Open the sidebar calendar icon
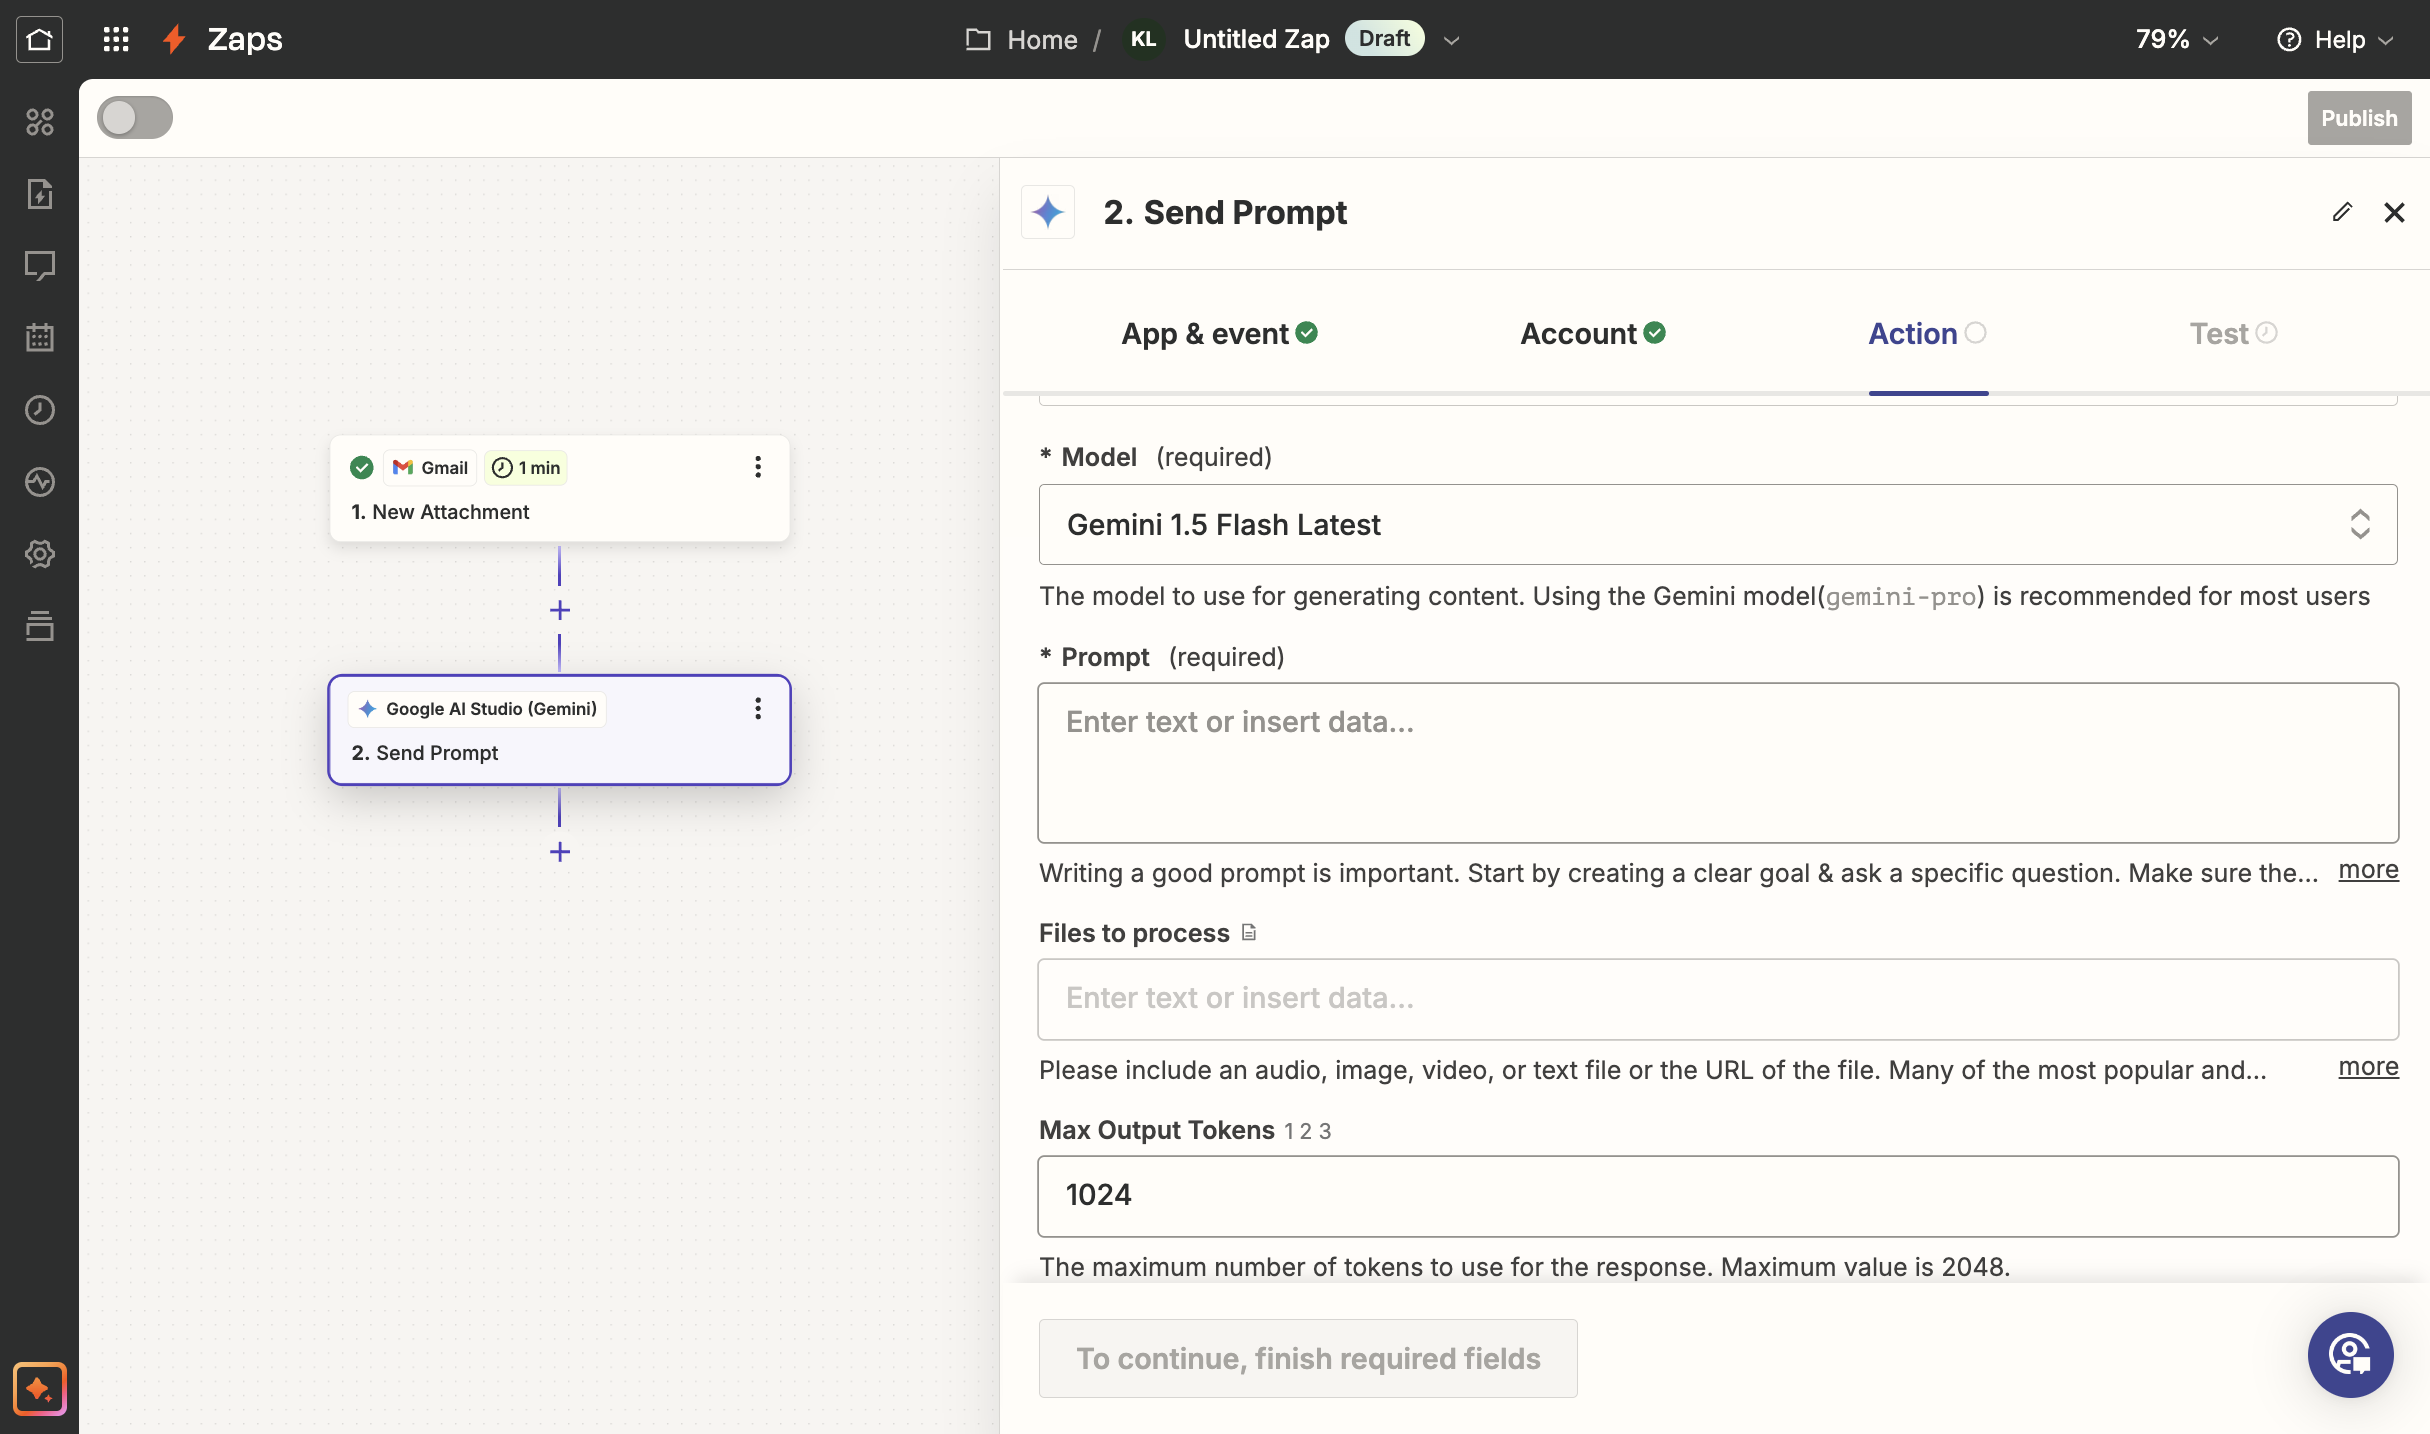The height and width of the screenshot is (1434, 2430). [39, 338]
